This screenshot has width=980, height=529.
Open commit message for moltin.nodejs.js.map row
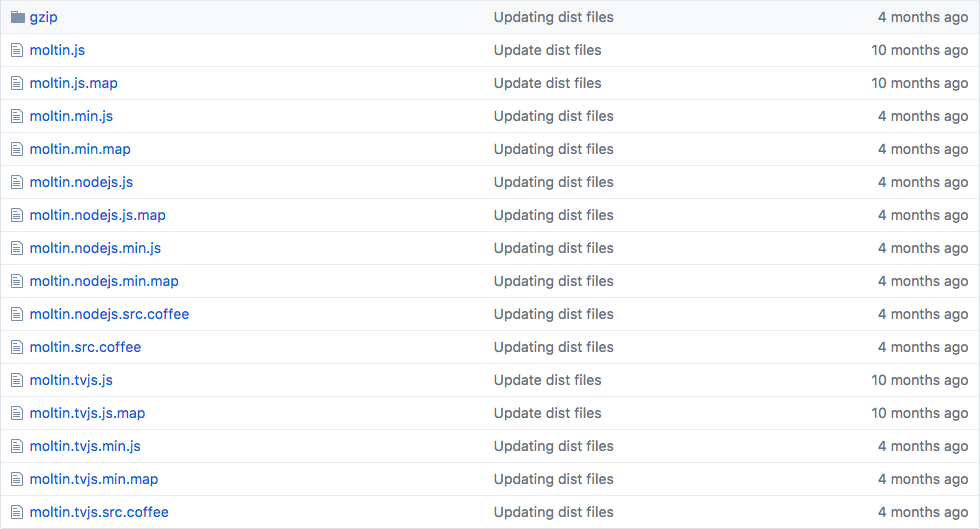554,215
